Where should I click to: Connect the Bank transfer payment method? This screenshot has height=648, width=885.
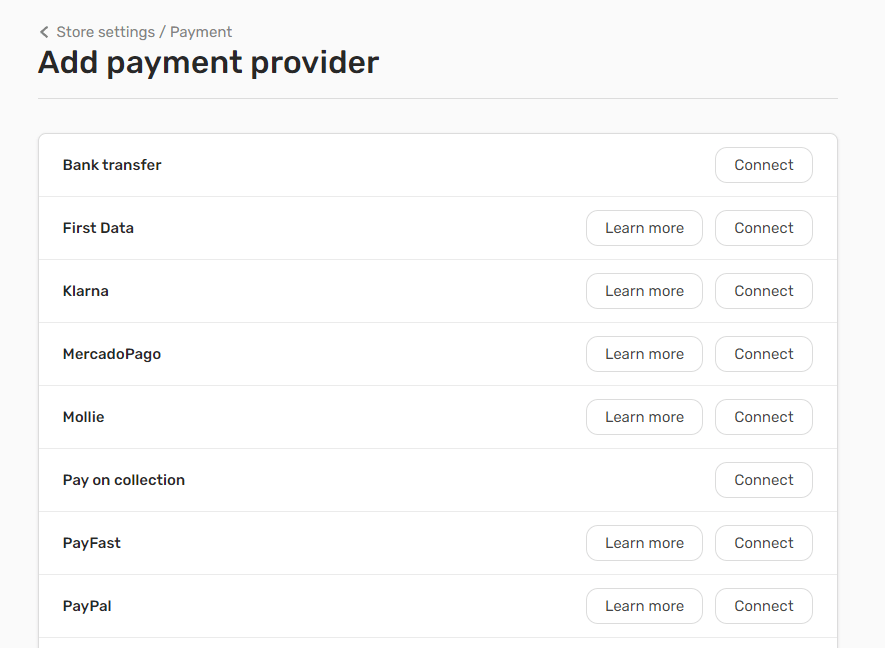(x=763, y=164)
